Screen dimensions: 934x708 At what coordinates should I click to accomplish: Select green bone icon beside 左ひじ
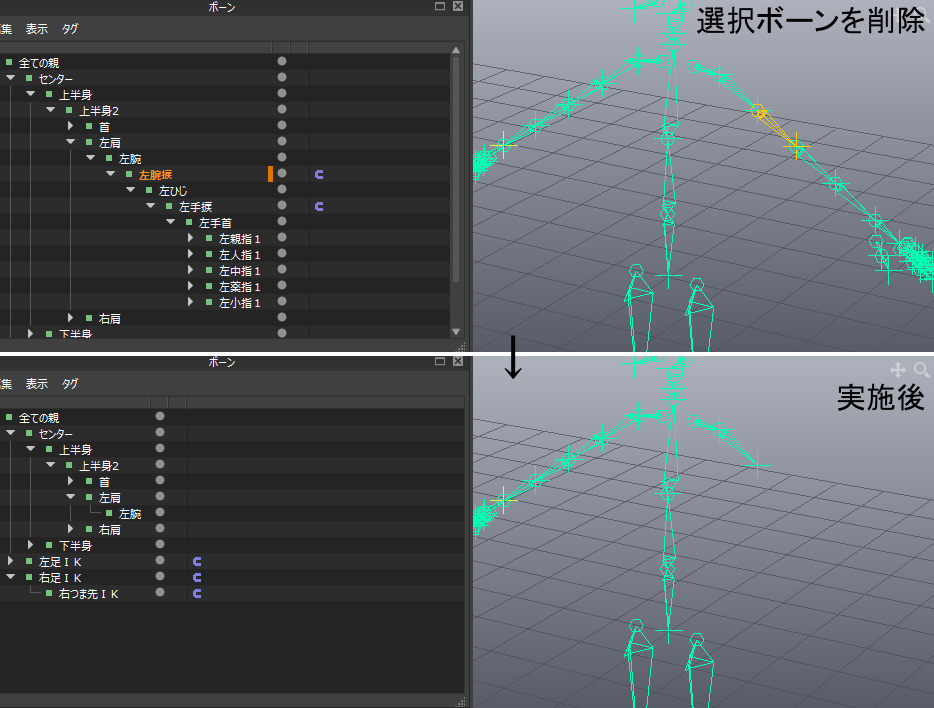click(x=149, y=190)
